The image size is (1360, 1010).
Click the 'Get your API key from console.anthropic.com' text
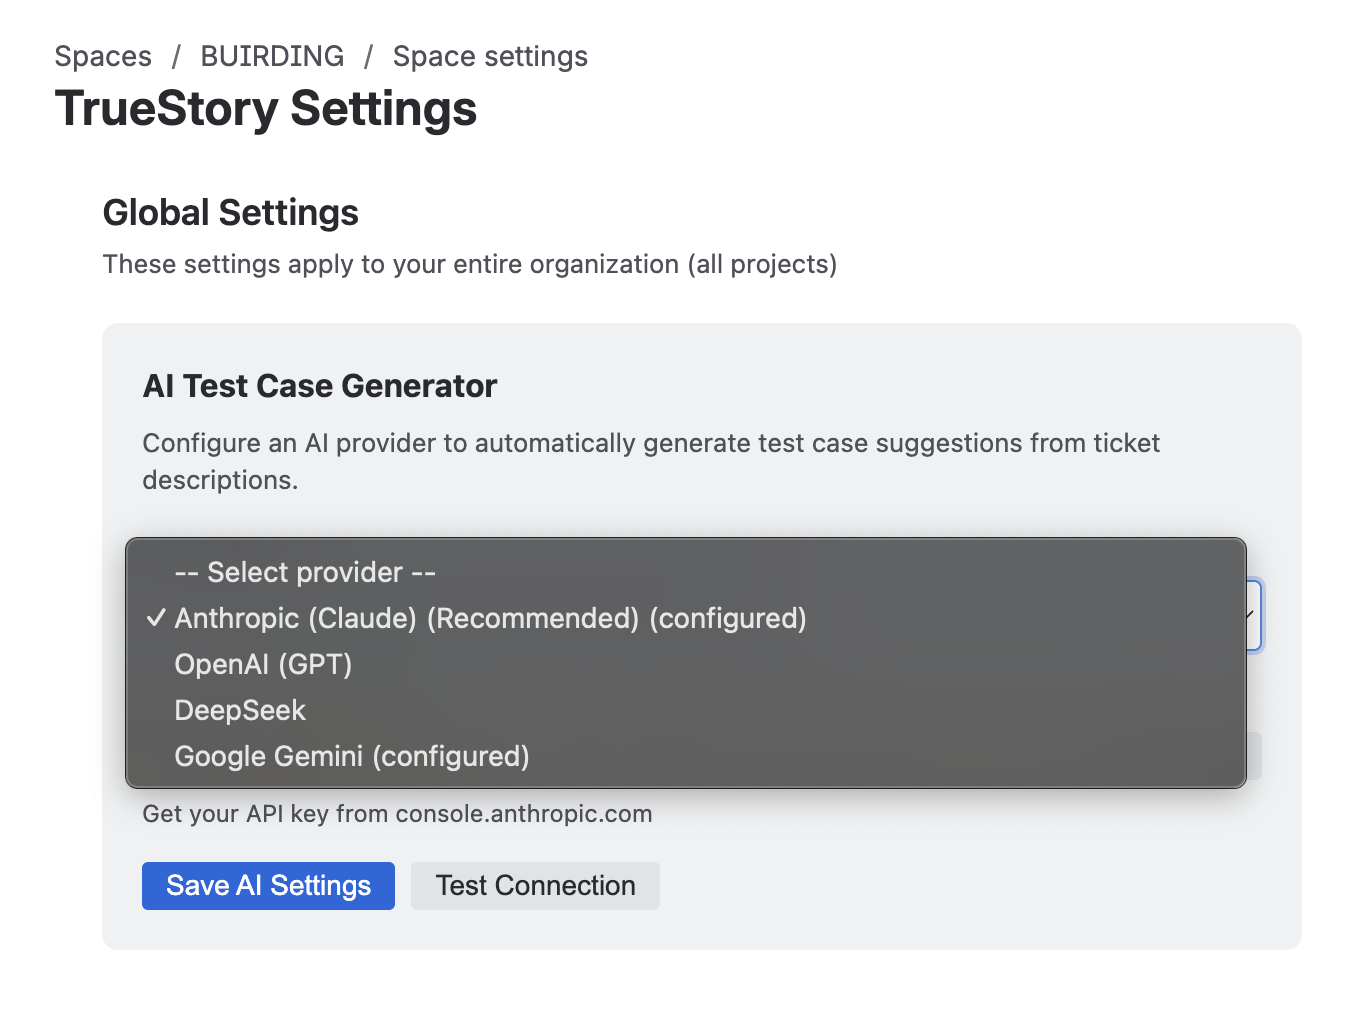pyautogui.click(x=397, y=814)
